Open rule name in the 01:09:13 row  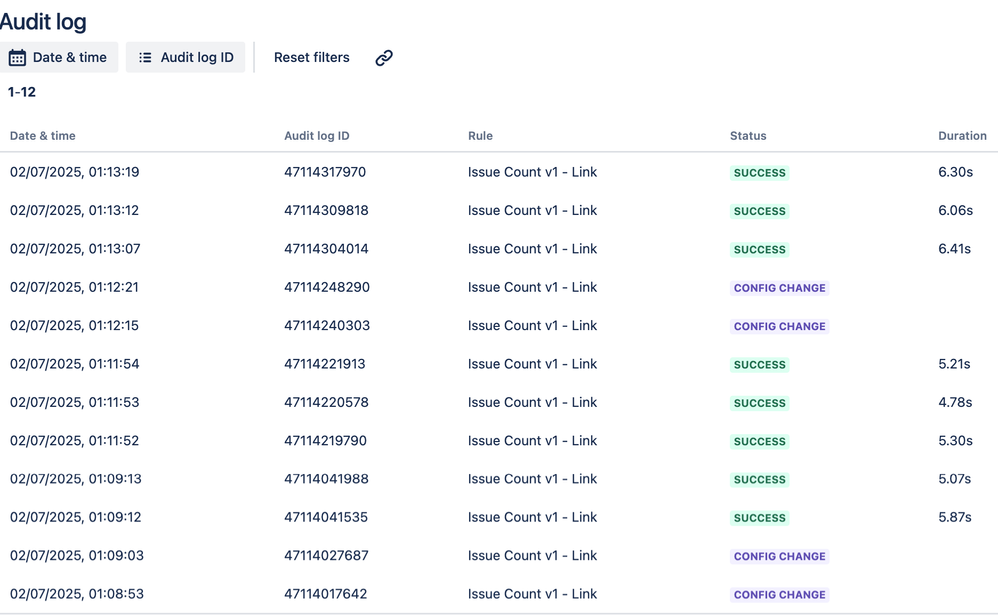coord(532,479)
